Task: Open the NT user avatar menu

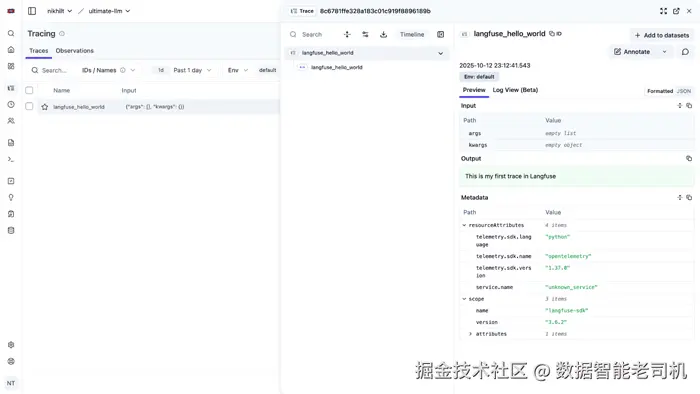Action: click(11, 383)
